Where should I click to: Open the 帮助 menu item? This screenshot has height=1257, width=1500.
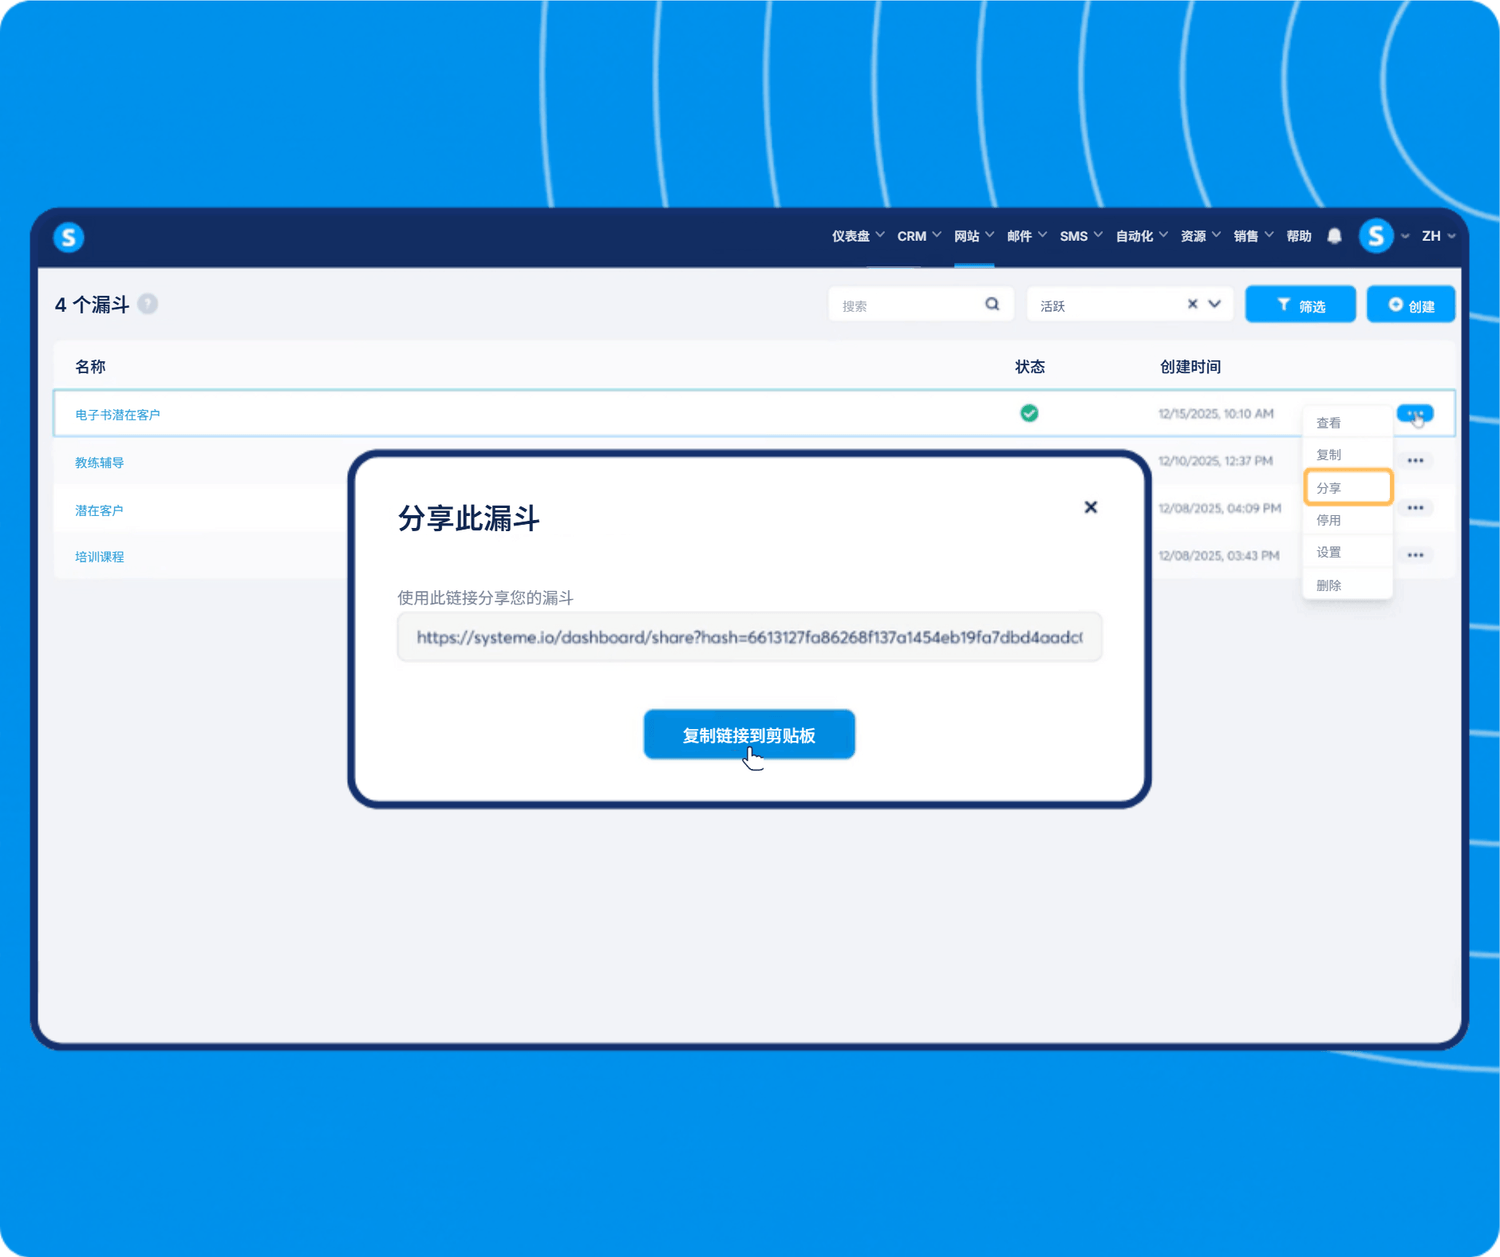[x=1299, y=236]
